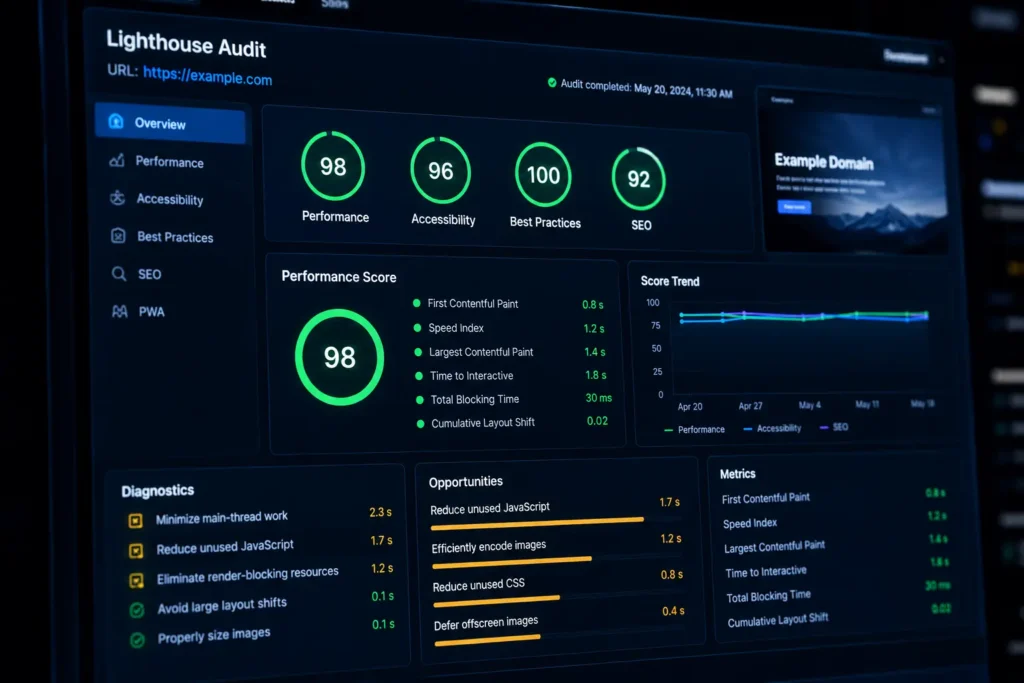The image size is (1024, 683).
Task: Click the 100 Best Practices score gauge
Action: click(543, 175)
